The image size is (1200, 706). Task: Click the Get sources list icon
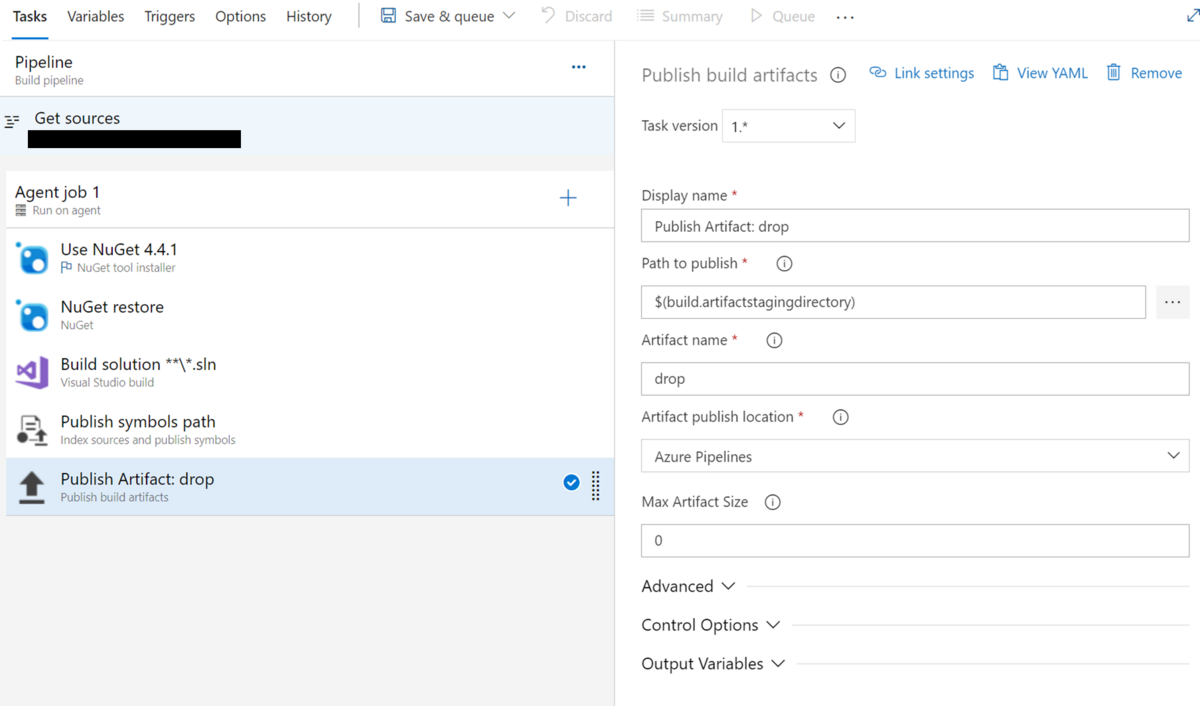(12, 121)
